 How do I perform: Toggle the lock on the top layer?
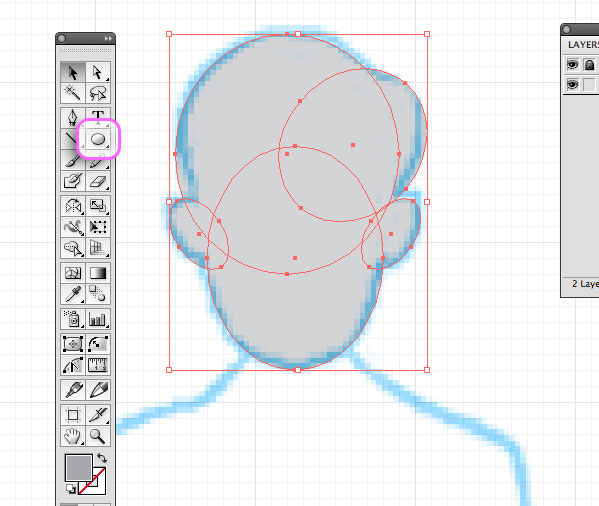coord(589,65)
